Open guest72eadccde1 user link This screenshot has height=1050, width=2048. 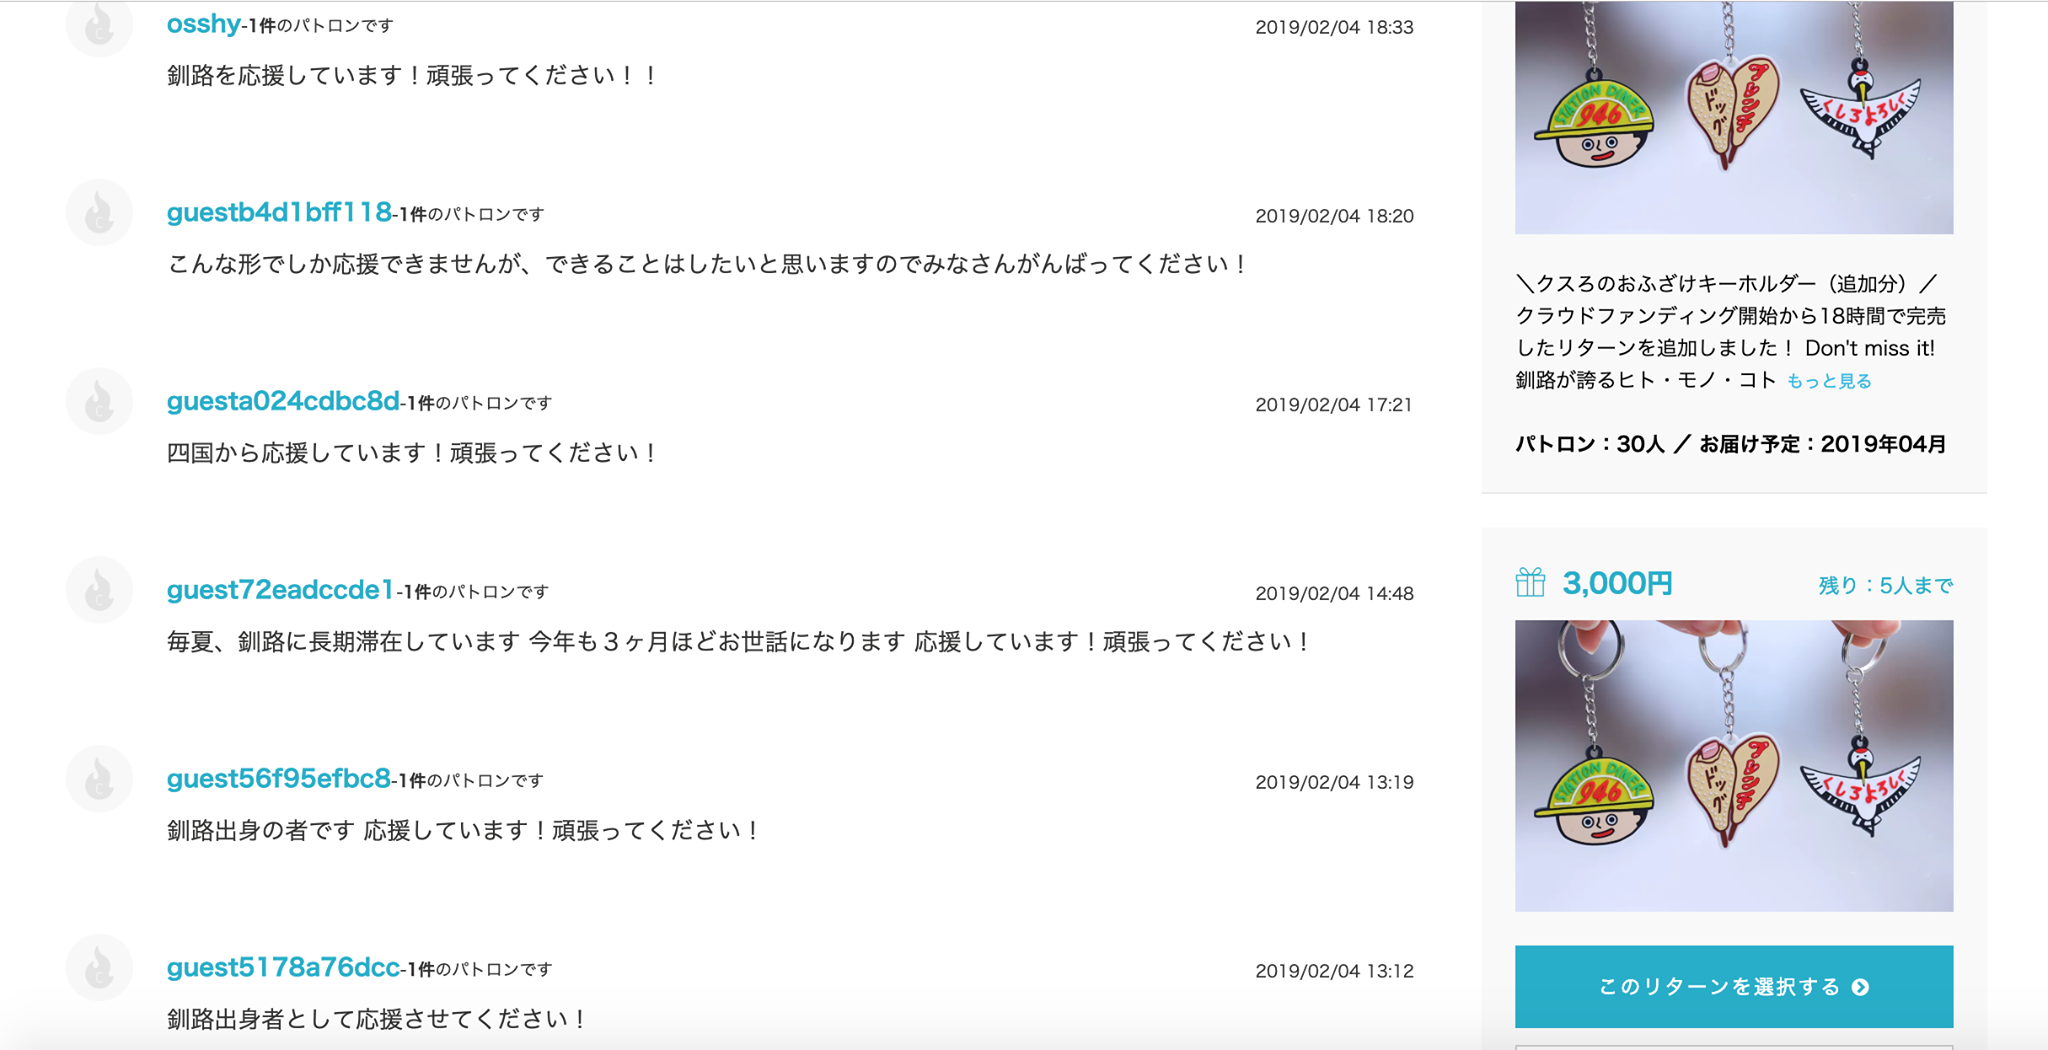click(x=281, y=590)
